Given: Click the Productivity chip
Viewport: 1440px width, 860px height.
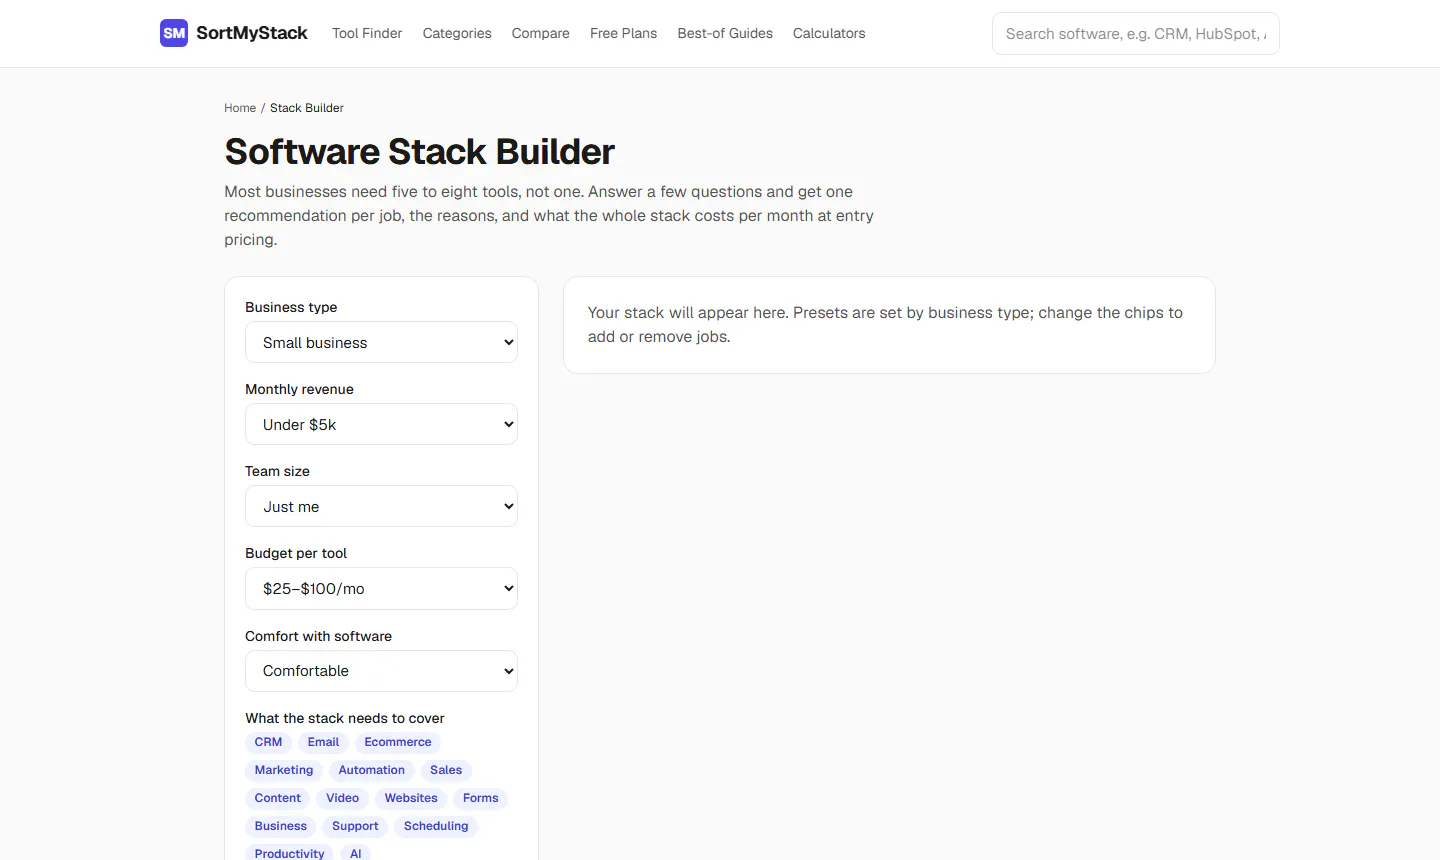Looking at the screenshot, I should [290, 853].
